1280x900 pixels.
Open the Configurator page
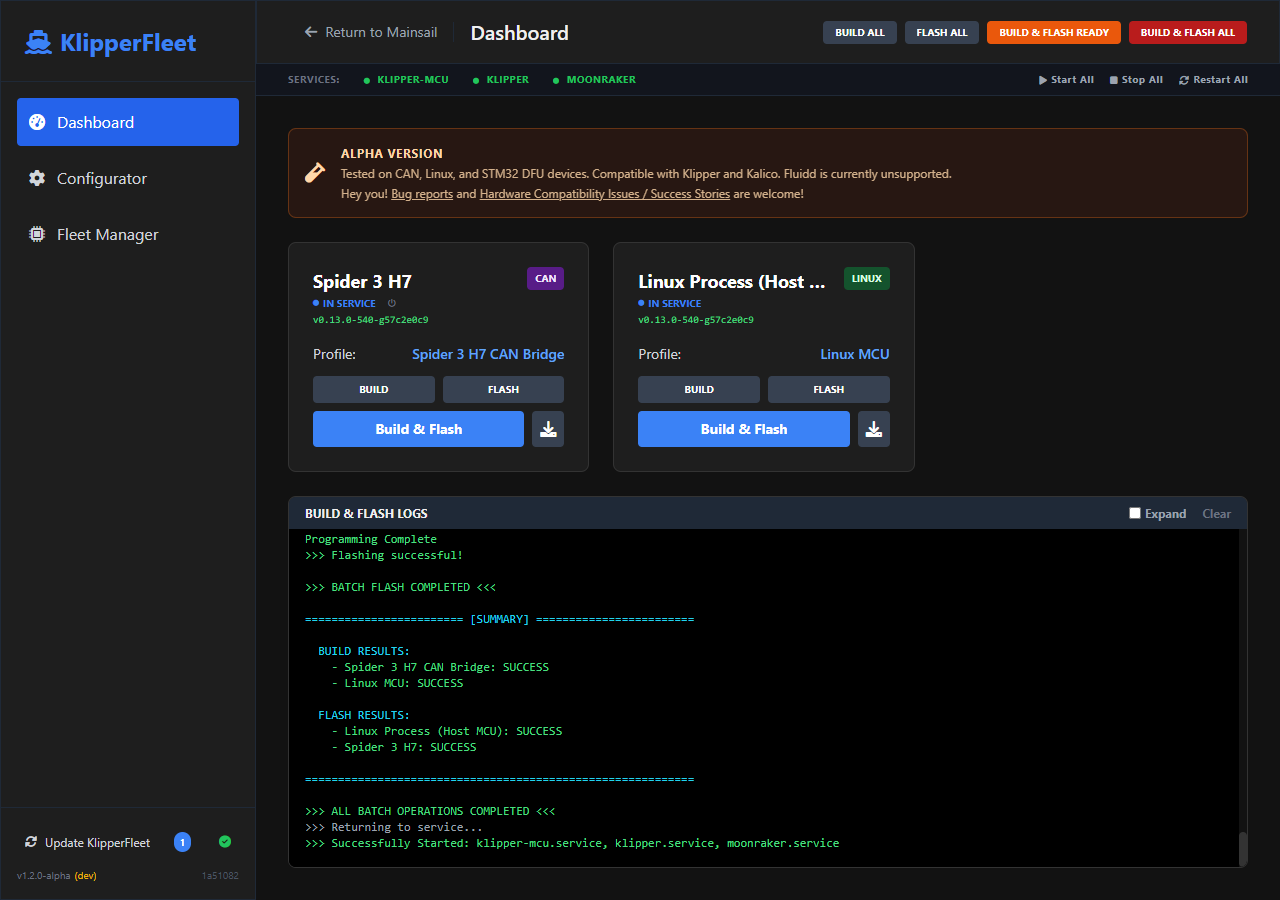coord(128,178)
